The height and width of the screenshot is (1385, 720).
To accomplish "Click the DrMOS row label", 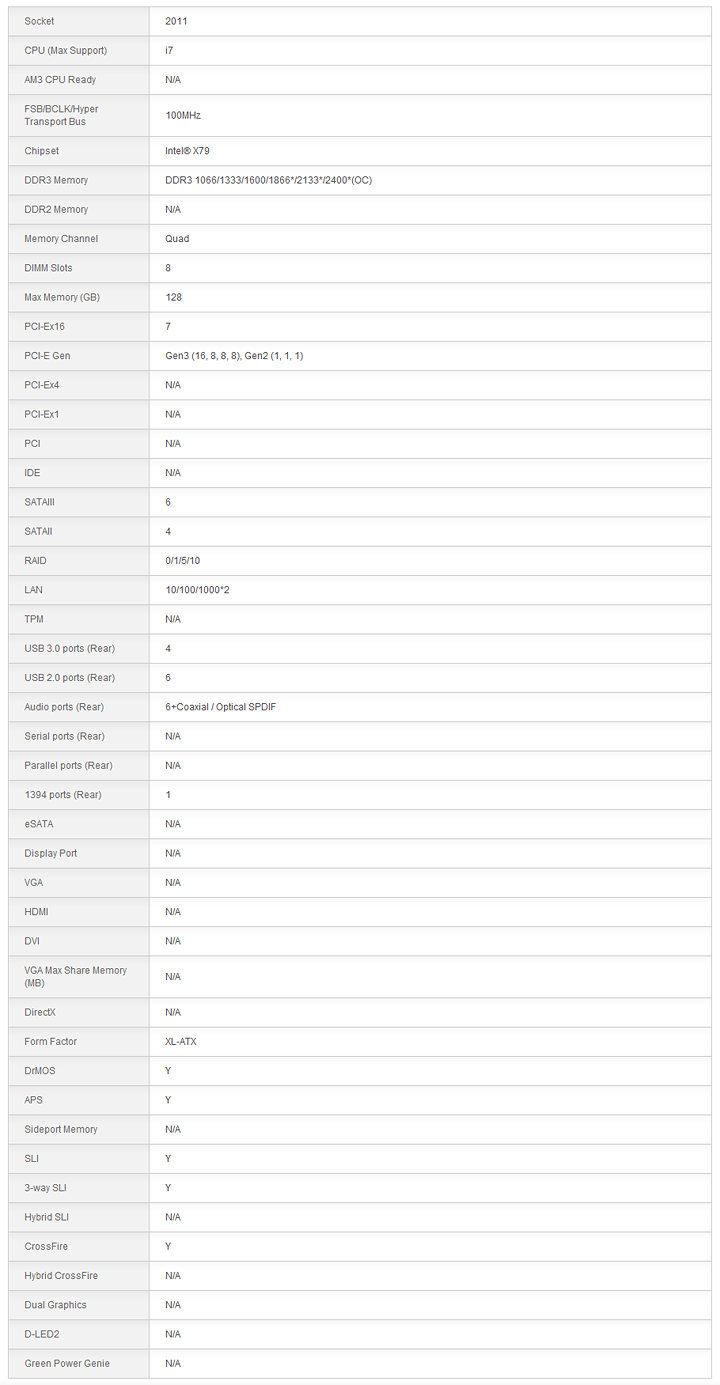I will (41, 1071).
